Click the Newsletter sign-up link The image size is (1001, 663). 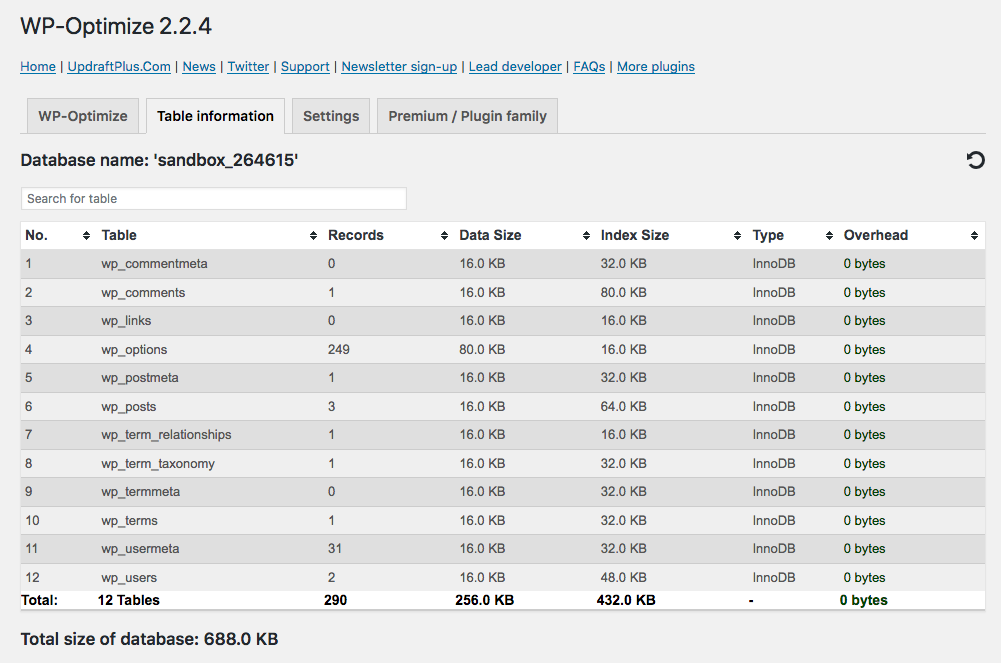pyautogui.click(x=399, y=66)
